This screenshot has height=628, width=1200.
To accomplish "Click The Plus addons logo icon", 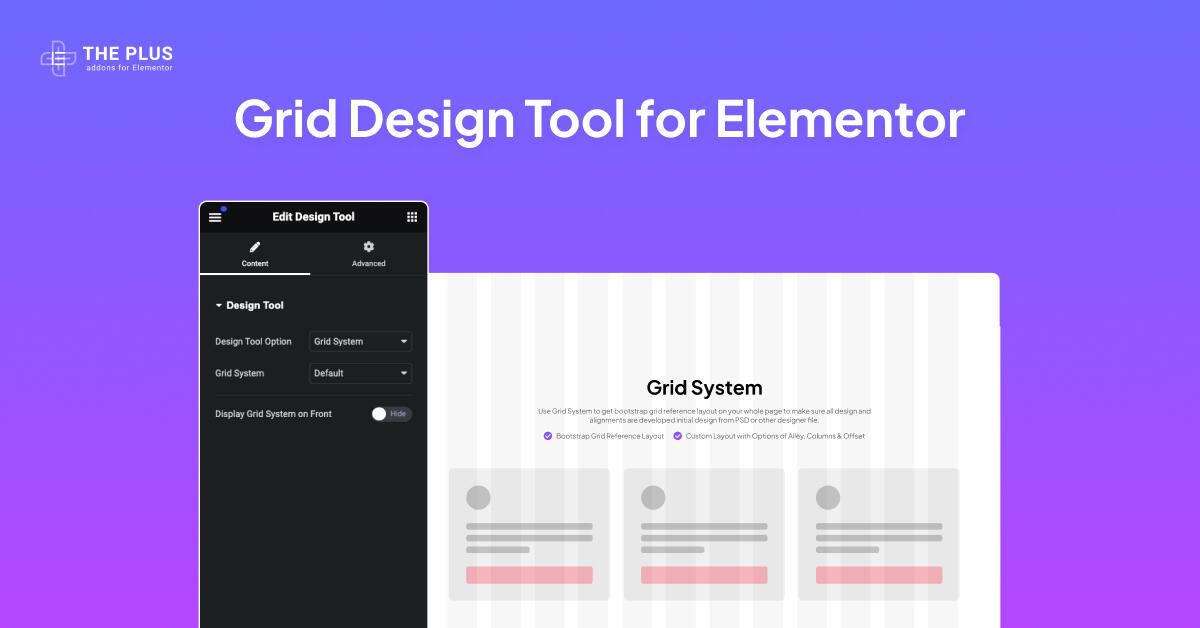I will [58, 59].
